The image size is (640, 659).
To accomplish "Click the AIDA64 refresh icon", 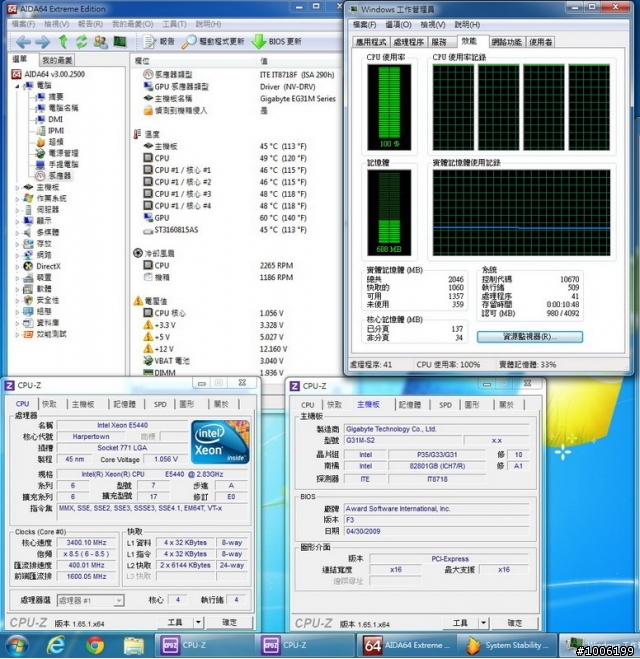I will [x=81, y=42].
